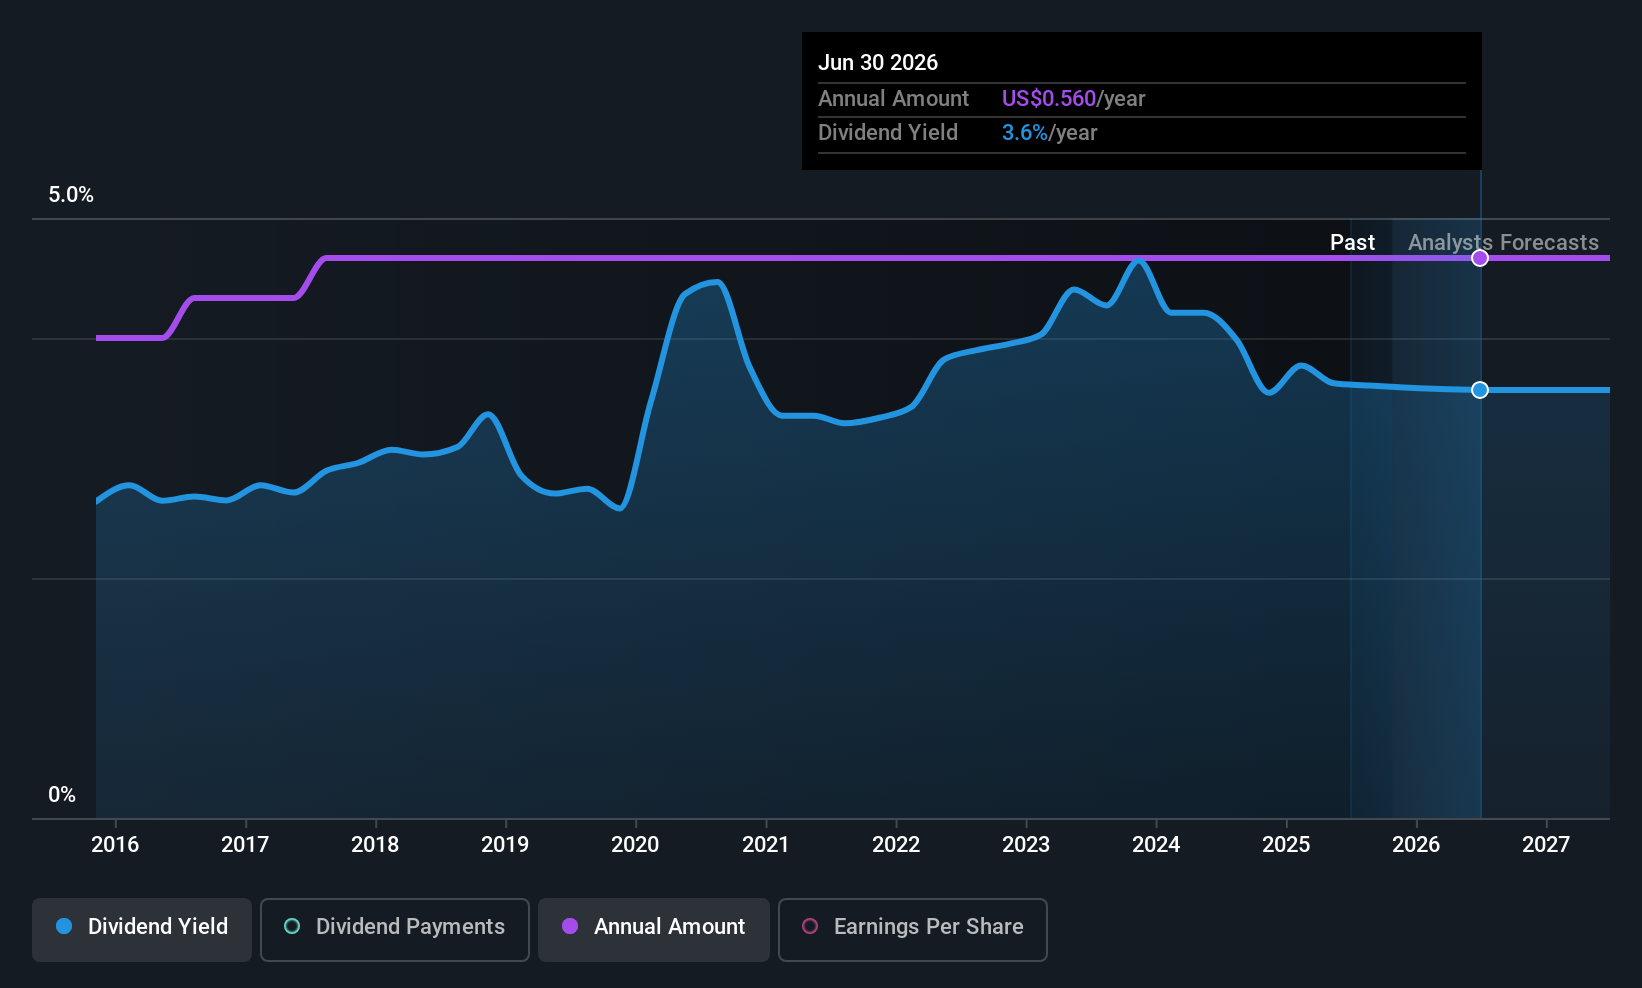Click the purple Annual Amount data point marker
The image size is (1642, 988).
pos(1480,258)
